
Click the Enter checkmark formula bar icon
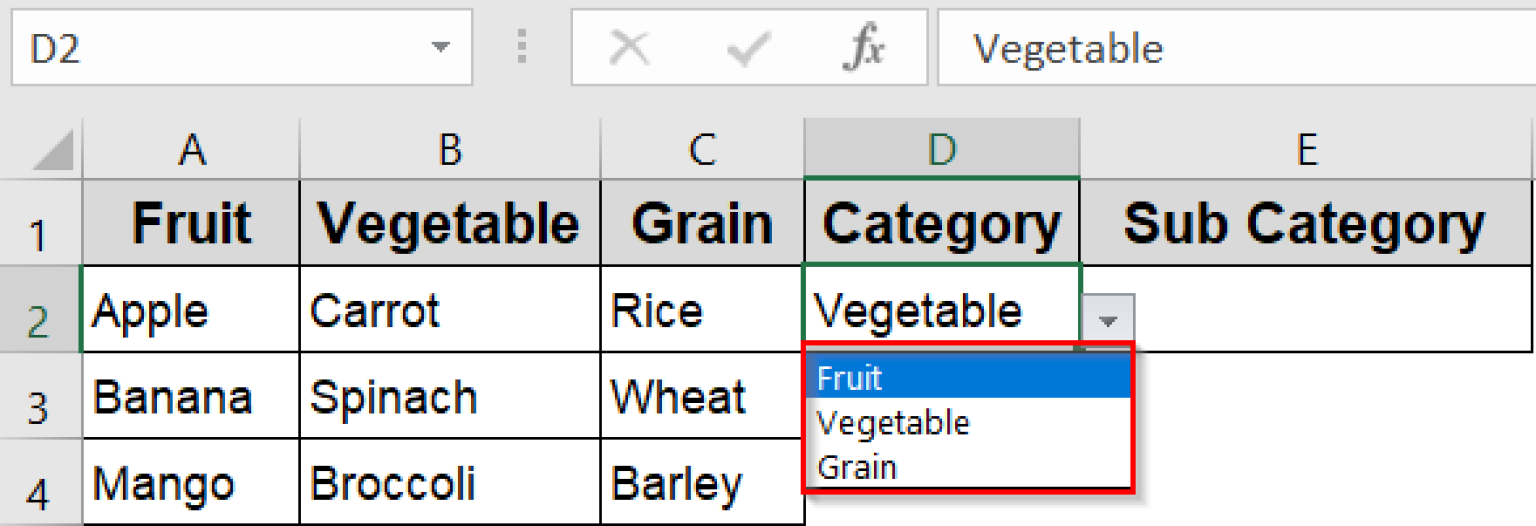(746, 48)
